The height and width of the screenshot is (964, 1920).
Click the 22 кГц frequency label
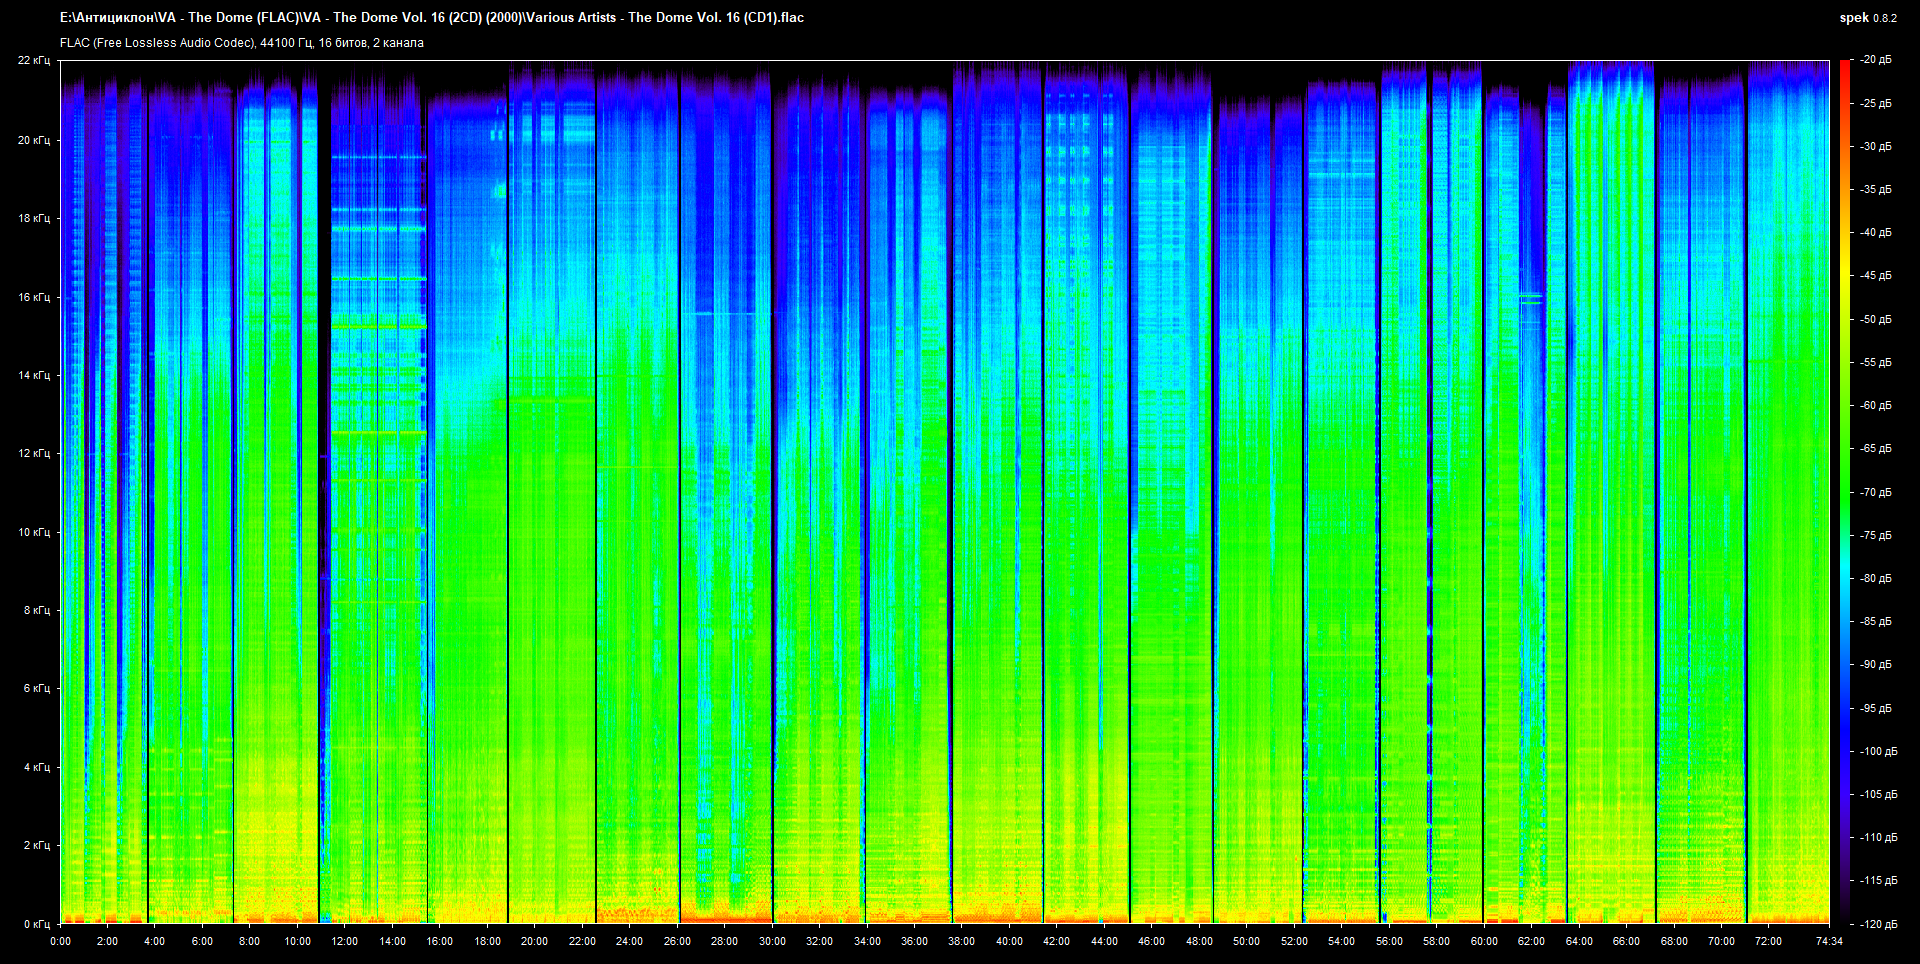click(33, 60)
